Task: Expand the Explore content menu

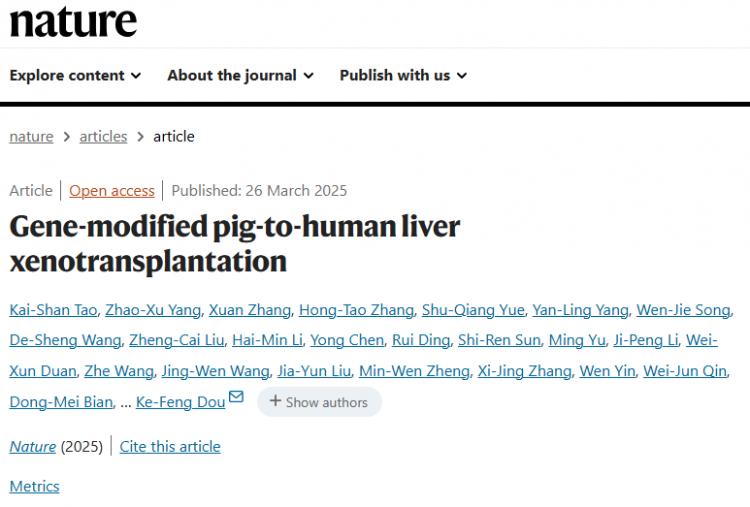Action: [75, 76]
